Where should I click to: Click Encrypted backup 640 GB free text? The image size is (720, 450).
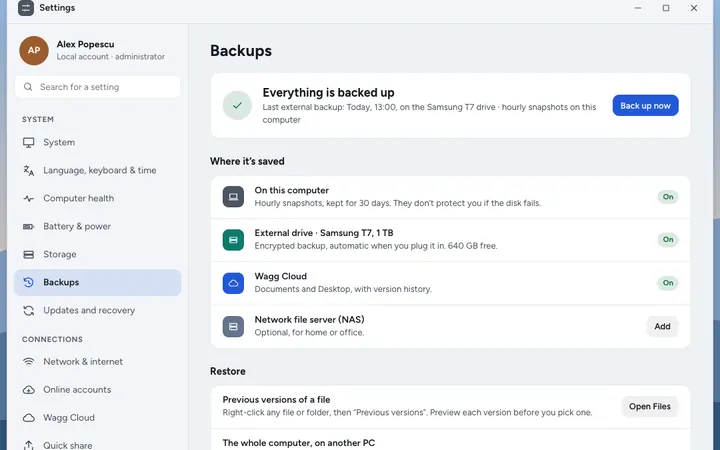click(x=376, y=246)
